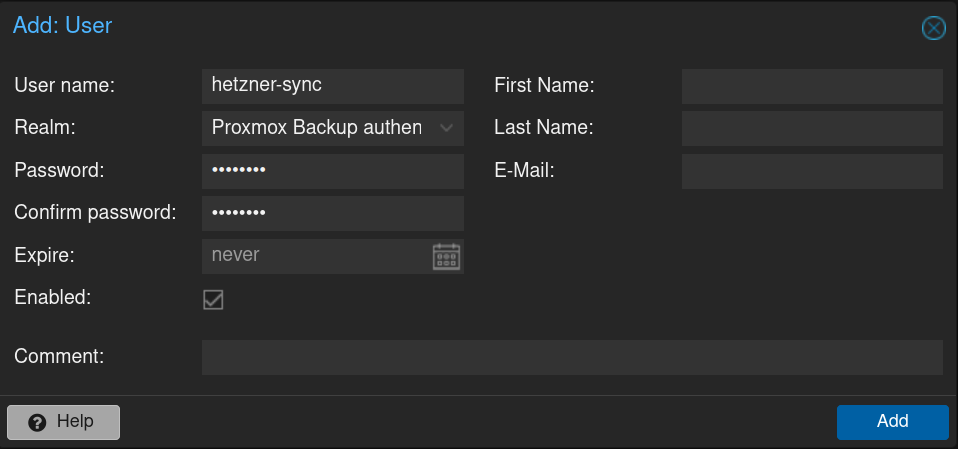
Task: Click the E-Mail label text
Action: (524, 171)
